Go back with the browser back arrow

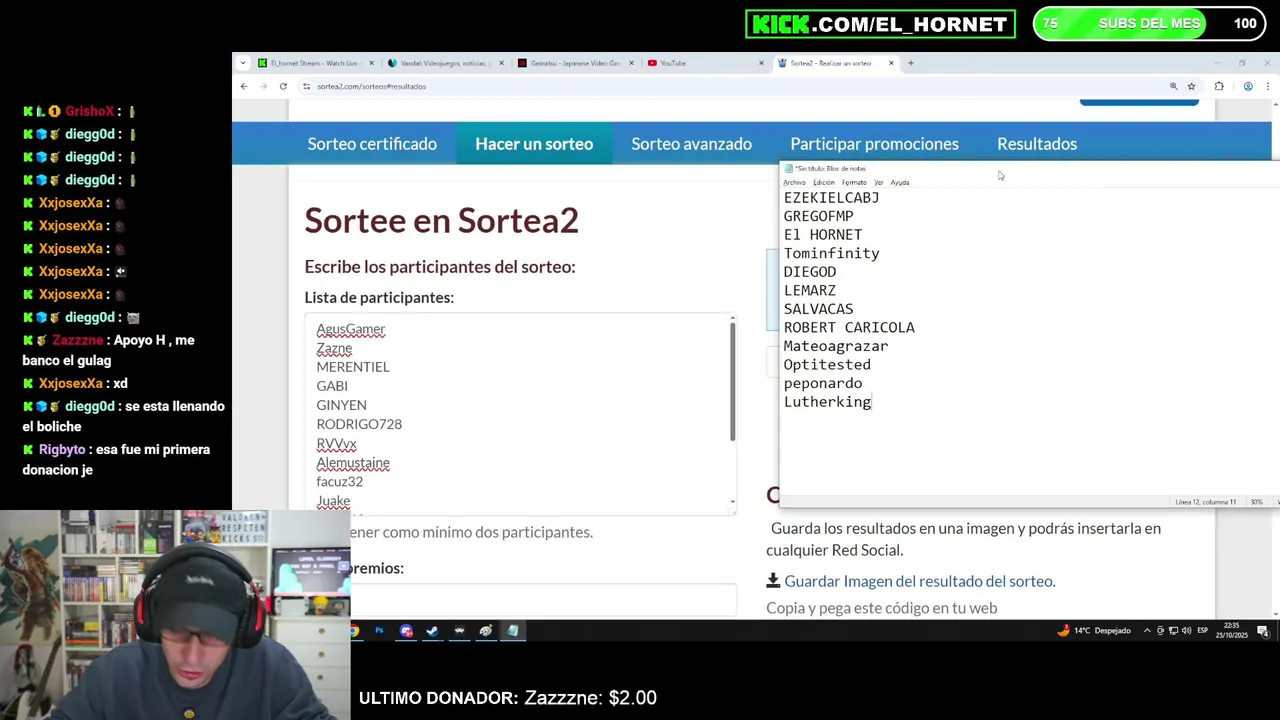244,86
